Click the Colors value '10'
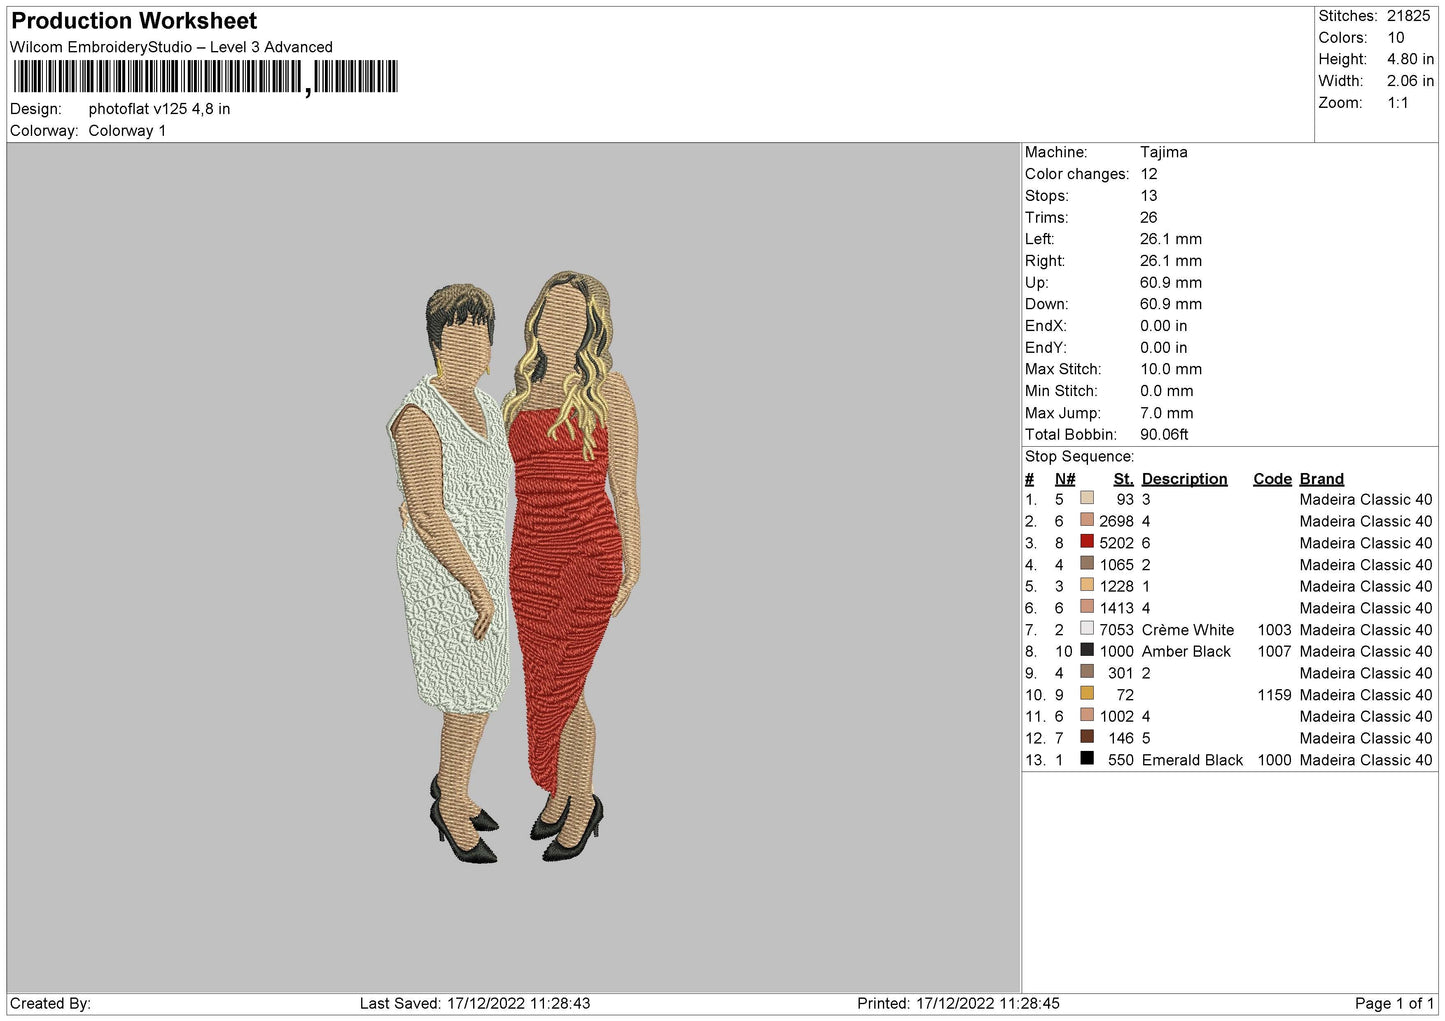 1396,38
